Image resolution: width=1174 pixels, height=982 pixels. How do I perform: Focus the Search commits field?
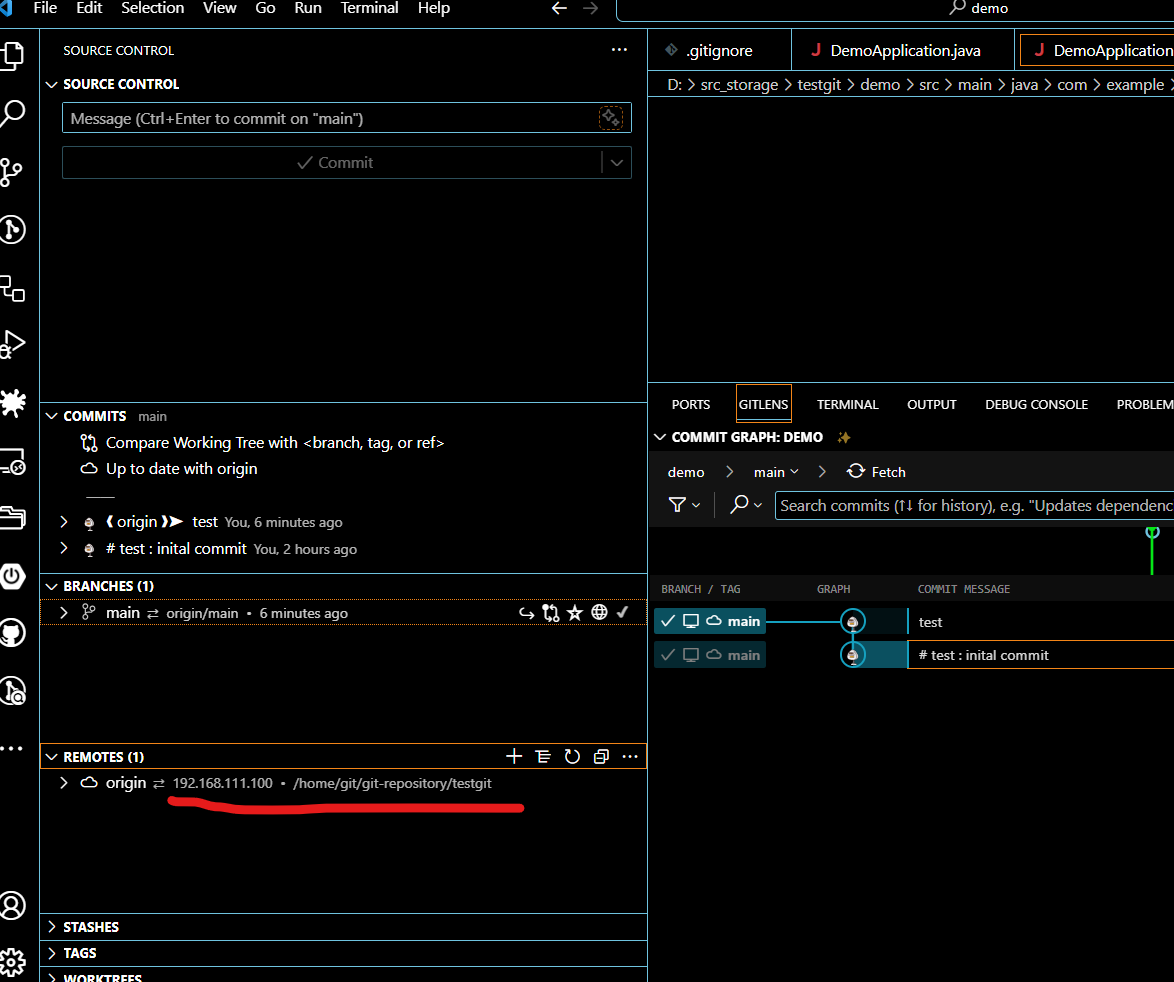coord(974,505)
